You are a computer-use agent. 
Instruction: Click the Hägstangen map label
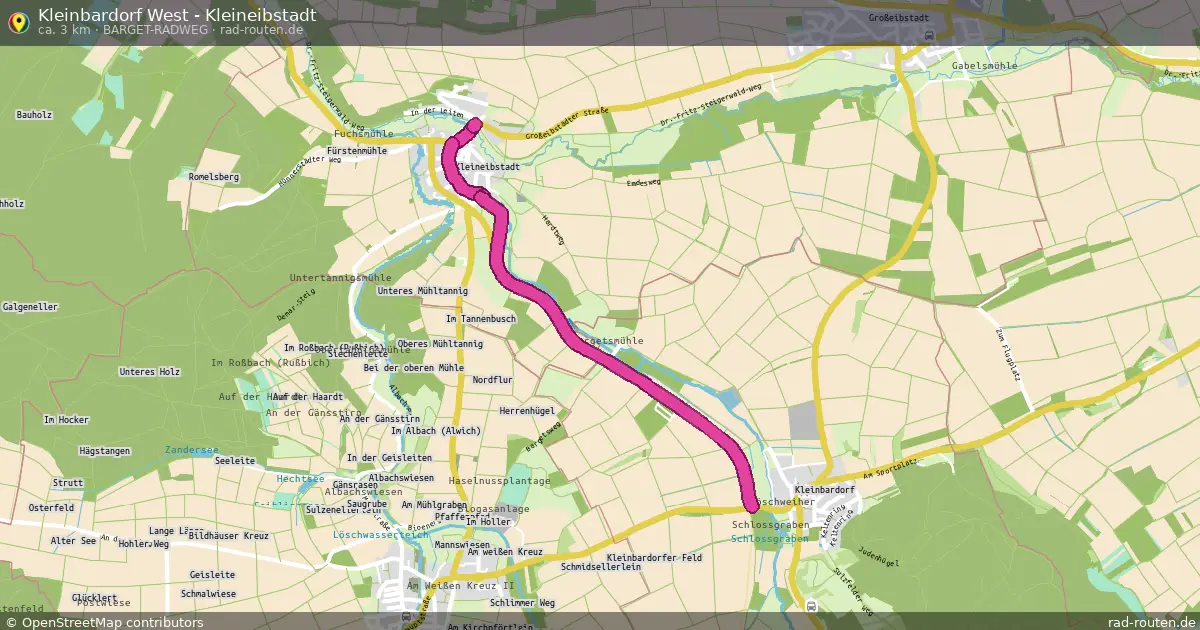point(104,452)
